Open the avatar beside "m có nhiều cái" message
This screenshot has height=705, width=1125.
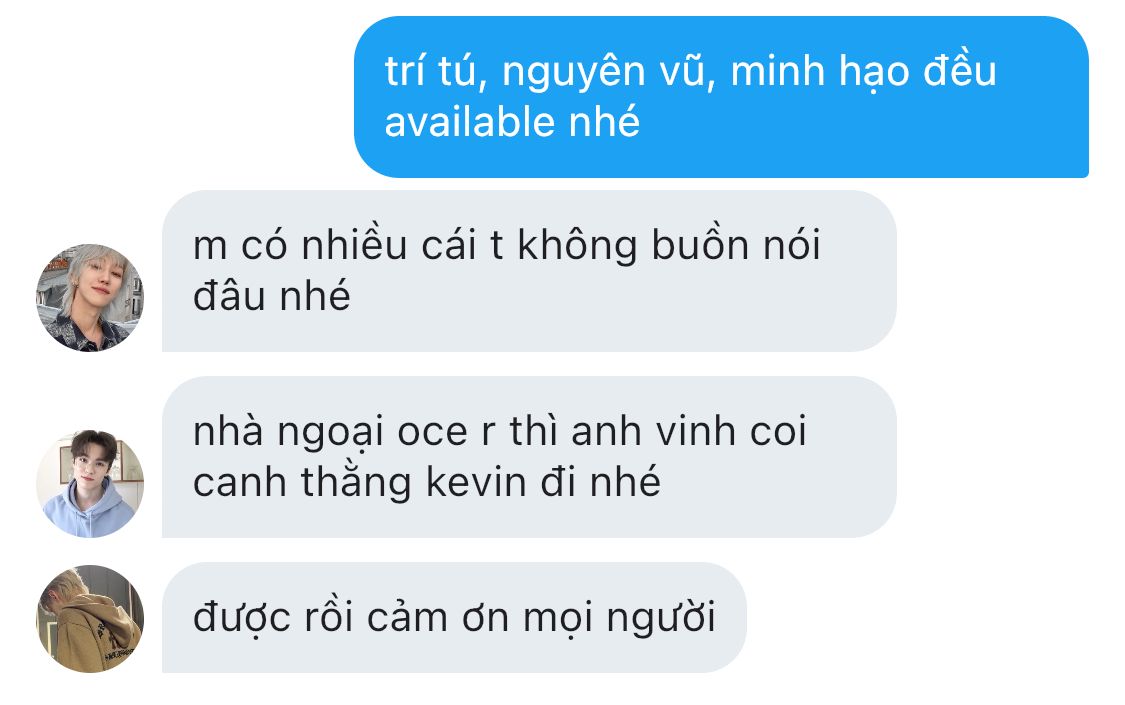point(90,298)
